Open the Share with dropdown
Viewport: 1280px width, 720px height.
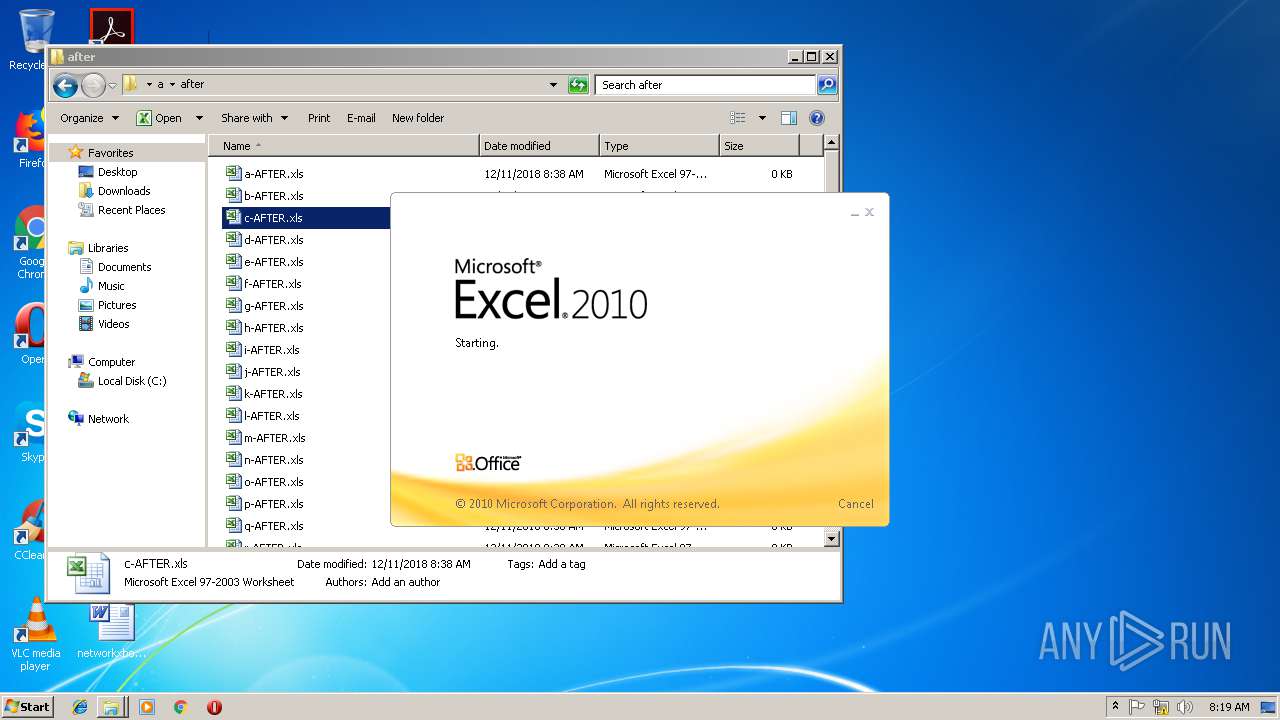(254, 118)
